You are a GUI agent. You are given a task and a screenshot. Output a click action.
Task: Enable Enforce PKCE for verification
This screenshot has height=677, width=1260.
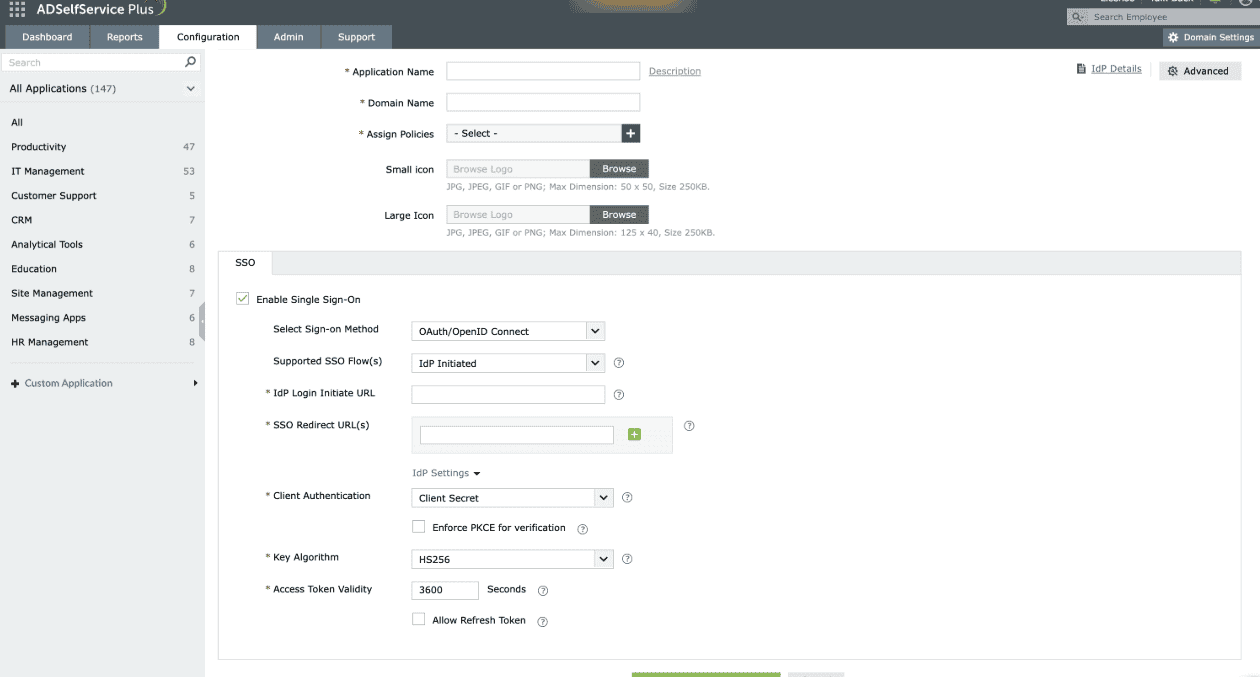(x=417, y=527)
